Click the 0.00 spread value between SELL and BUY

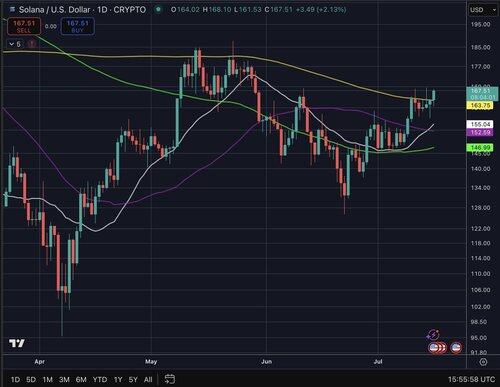pyautogui.click(x=51, y=26)
